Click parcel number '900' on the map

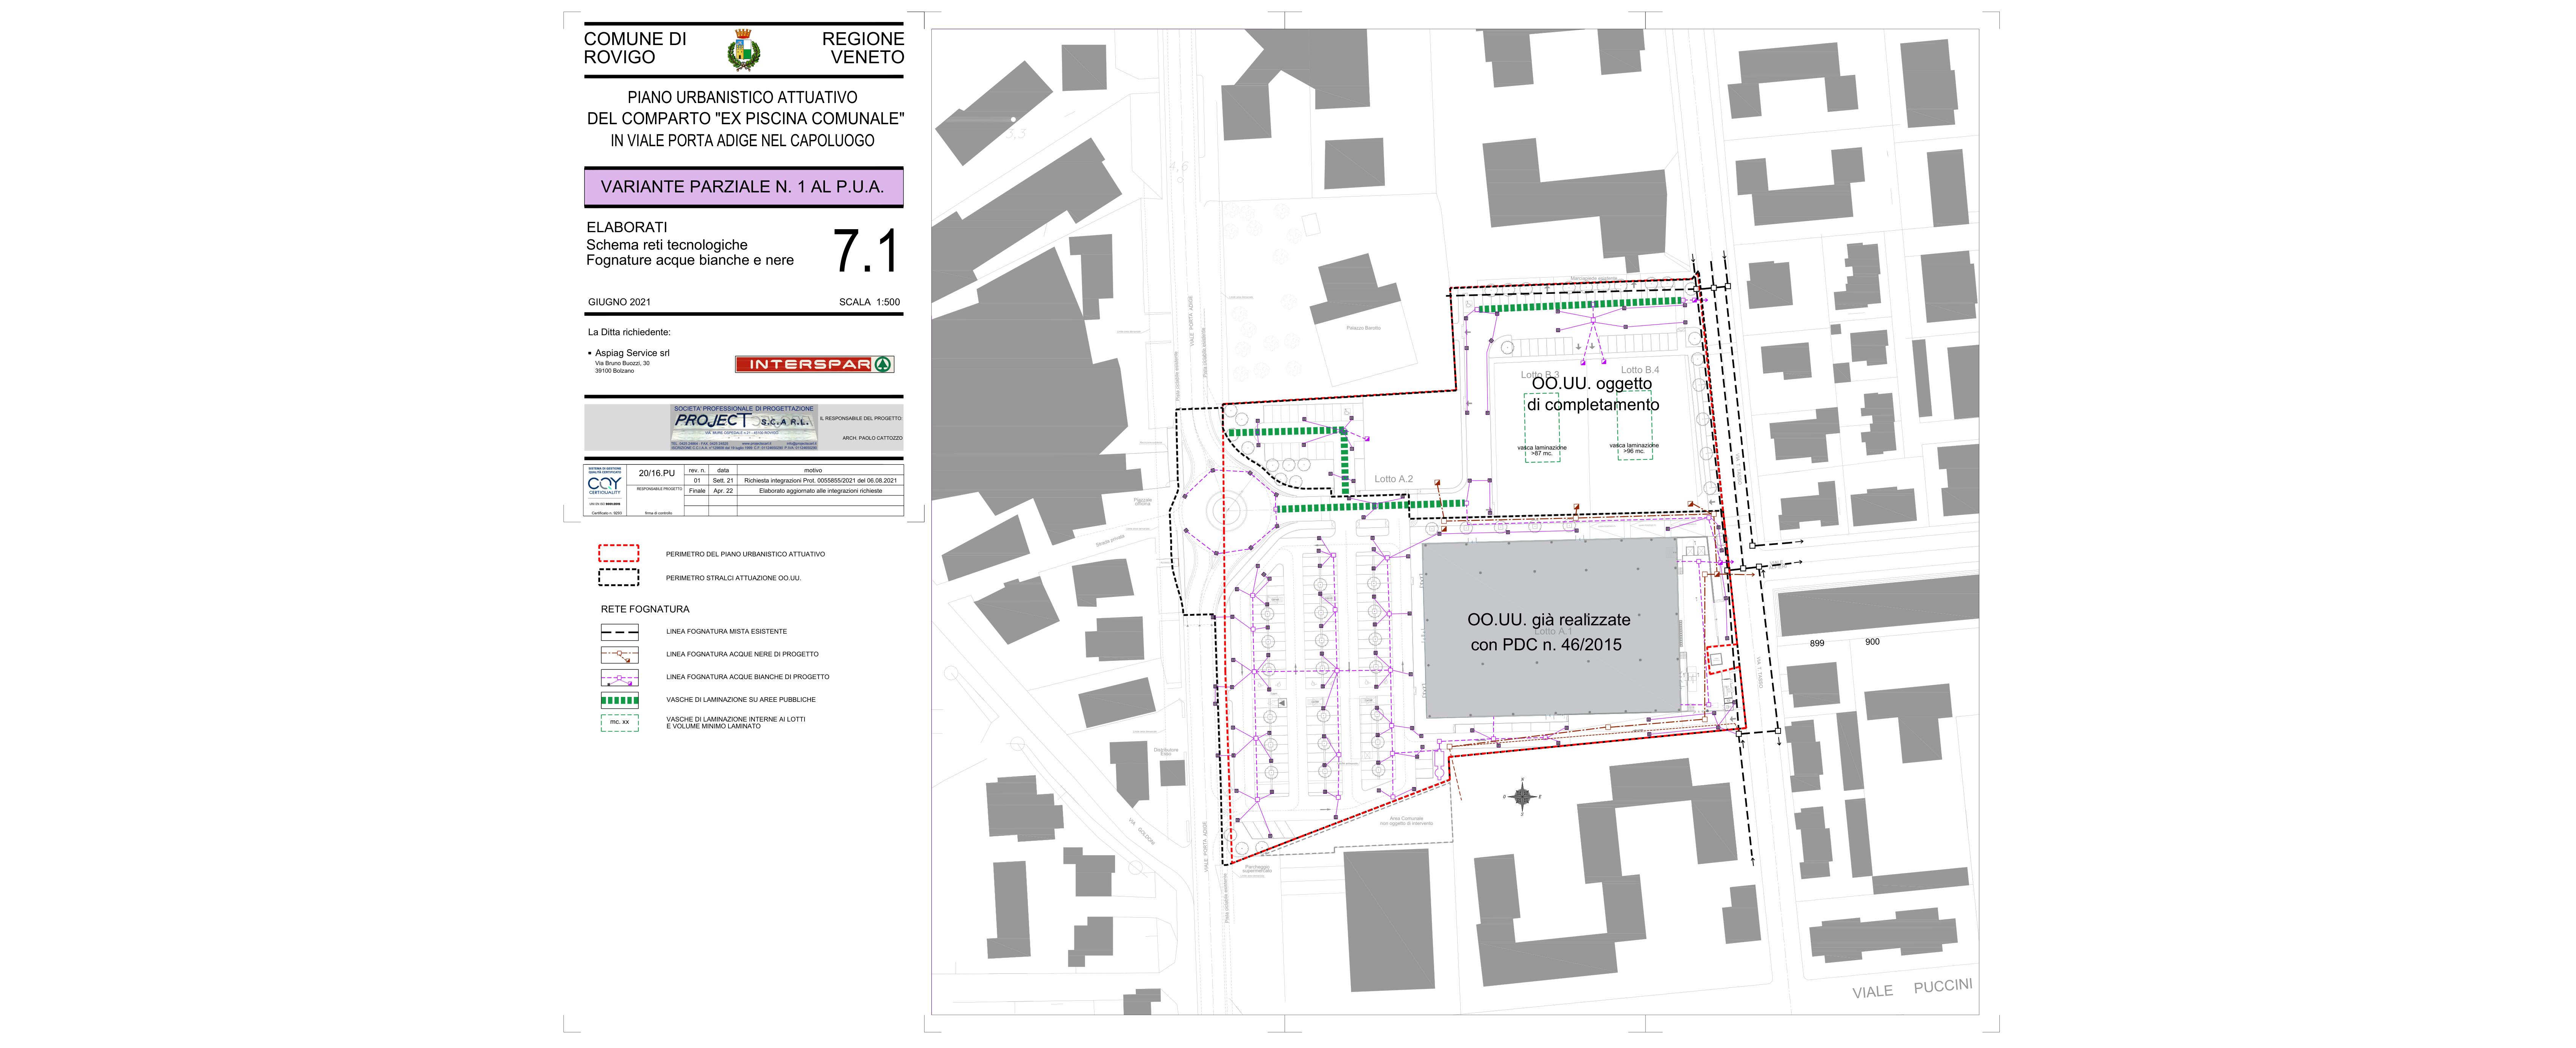(1872, 642)
